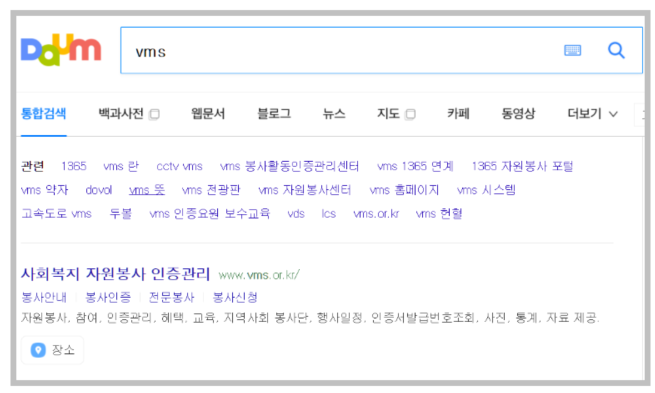Open related search vms 인증요원 보수교육
The height and width of the screenshot is (393, 655).
[x=210, y=214]
